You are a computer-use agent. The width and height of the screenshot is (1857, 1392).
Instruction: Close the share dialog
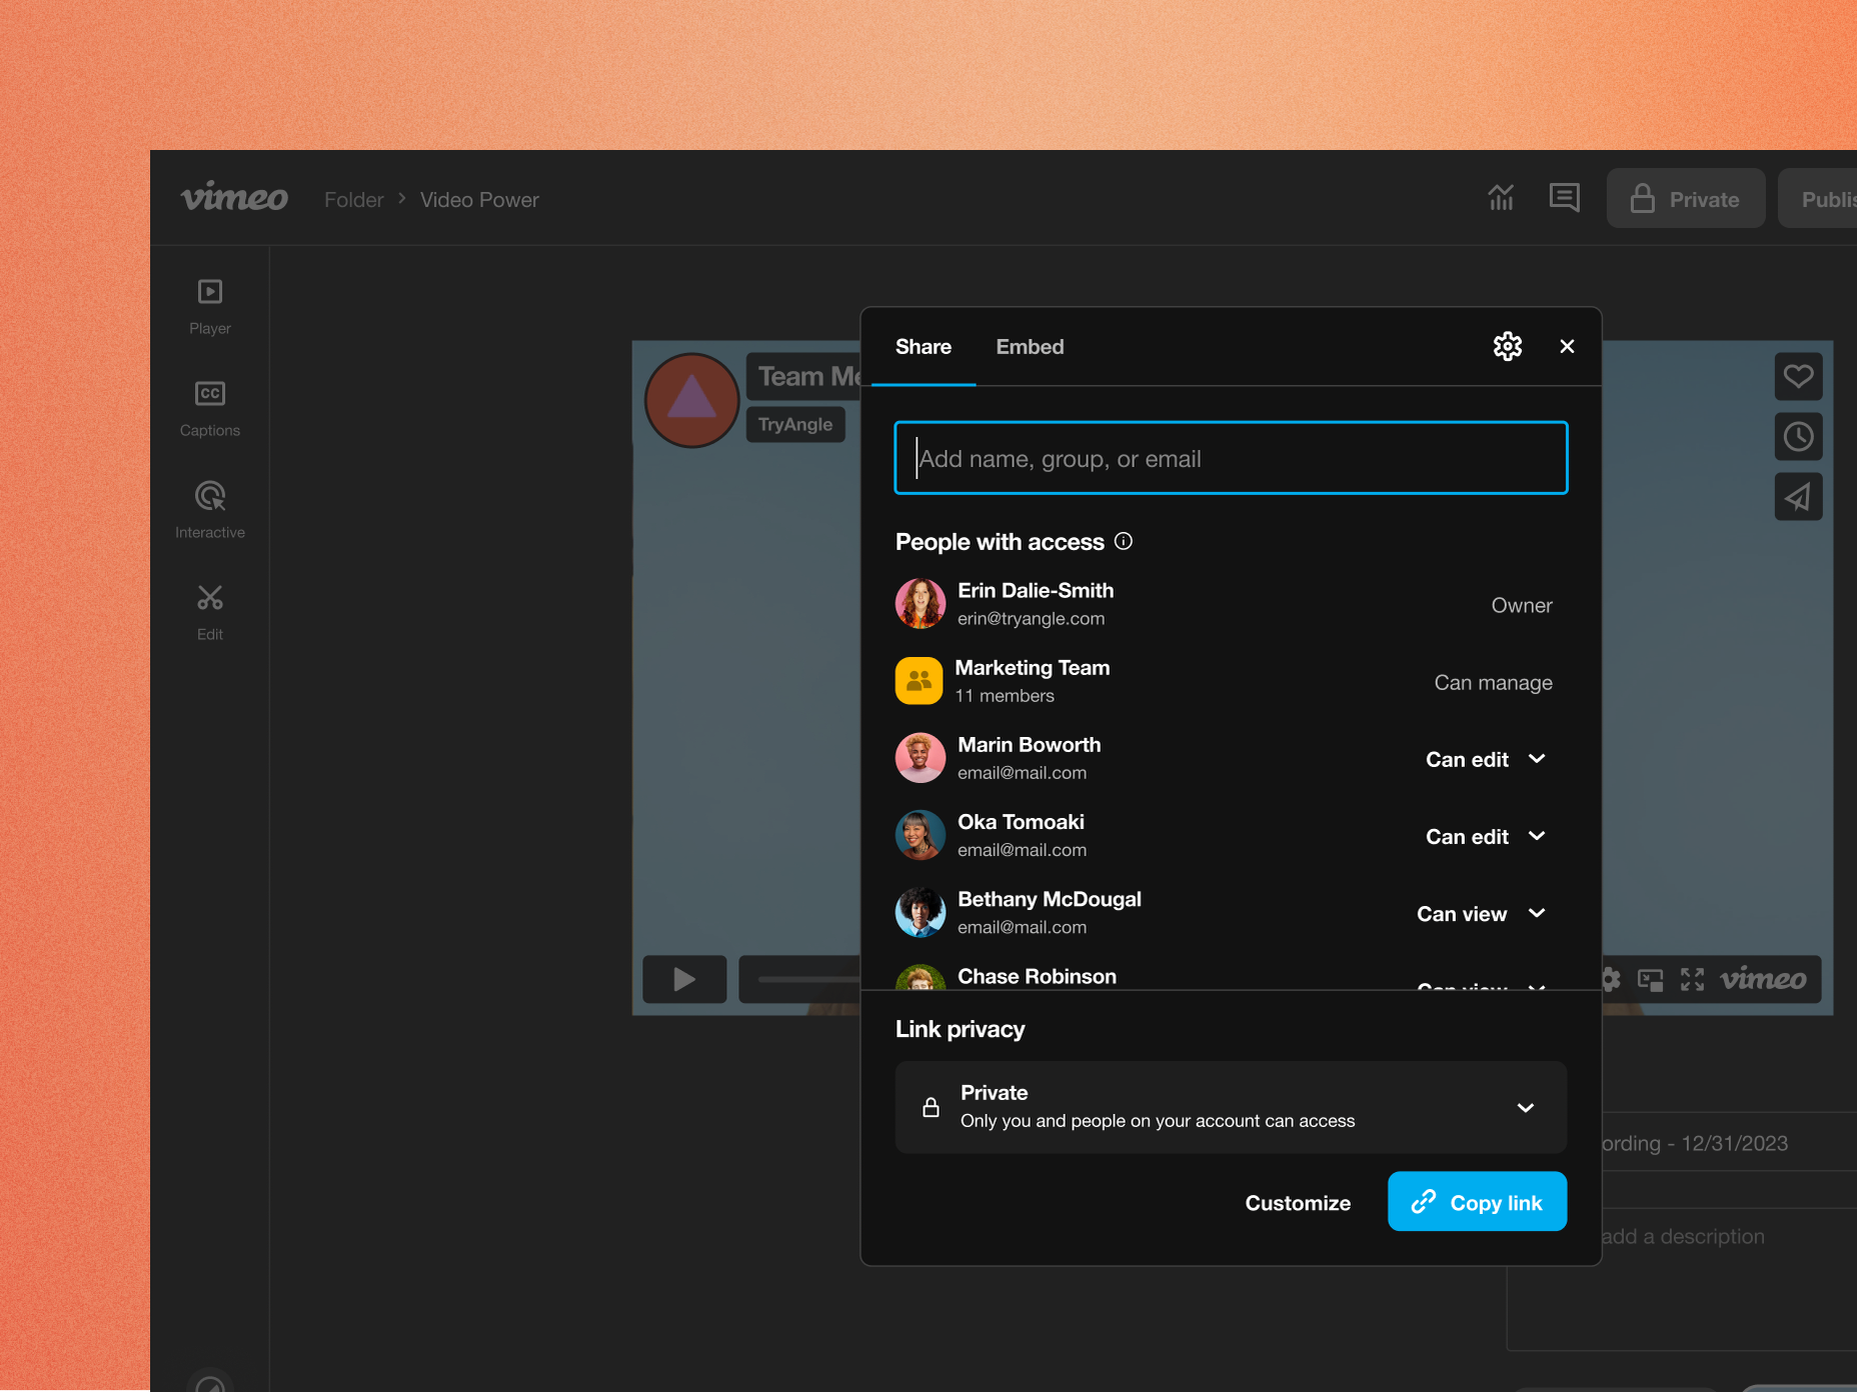(1567, 346)
